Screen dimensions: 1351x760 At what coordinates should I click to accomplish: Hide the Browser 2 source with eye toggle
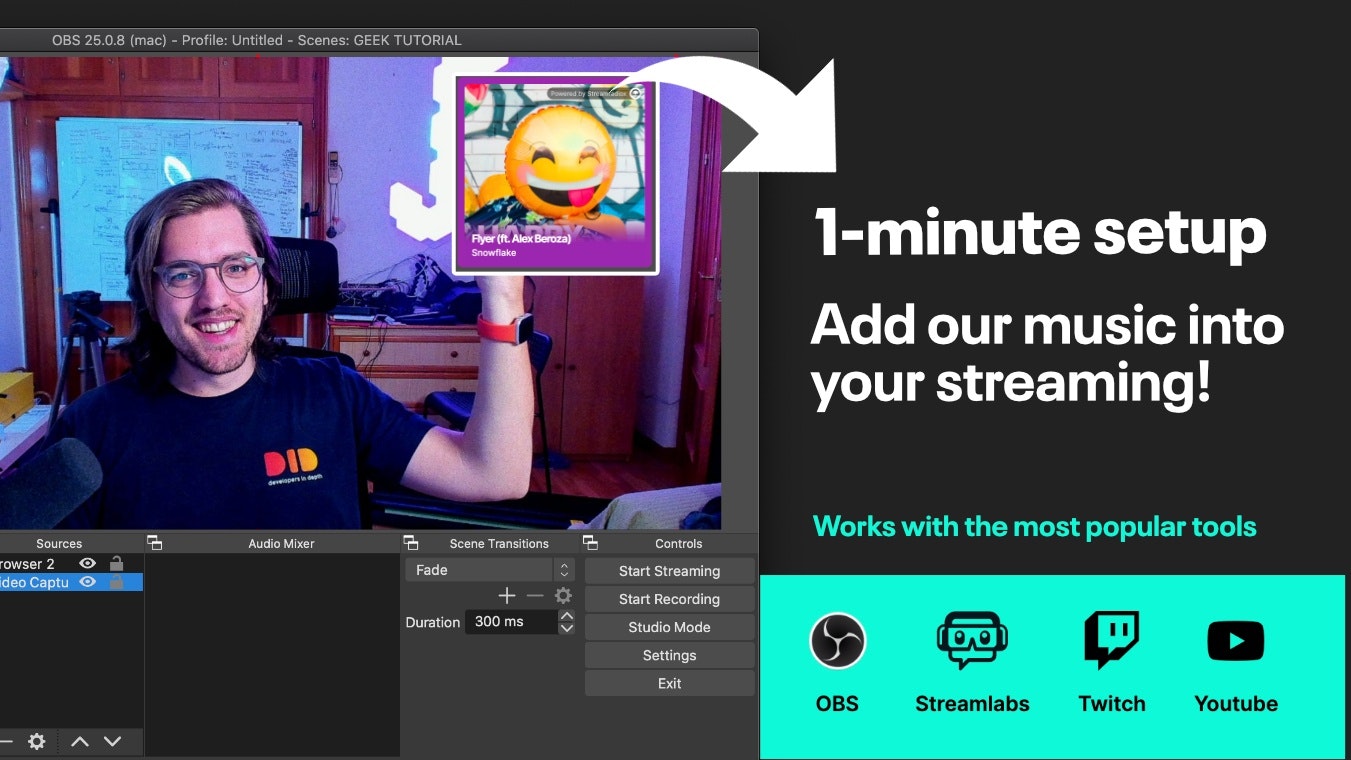point(87,563)
